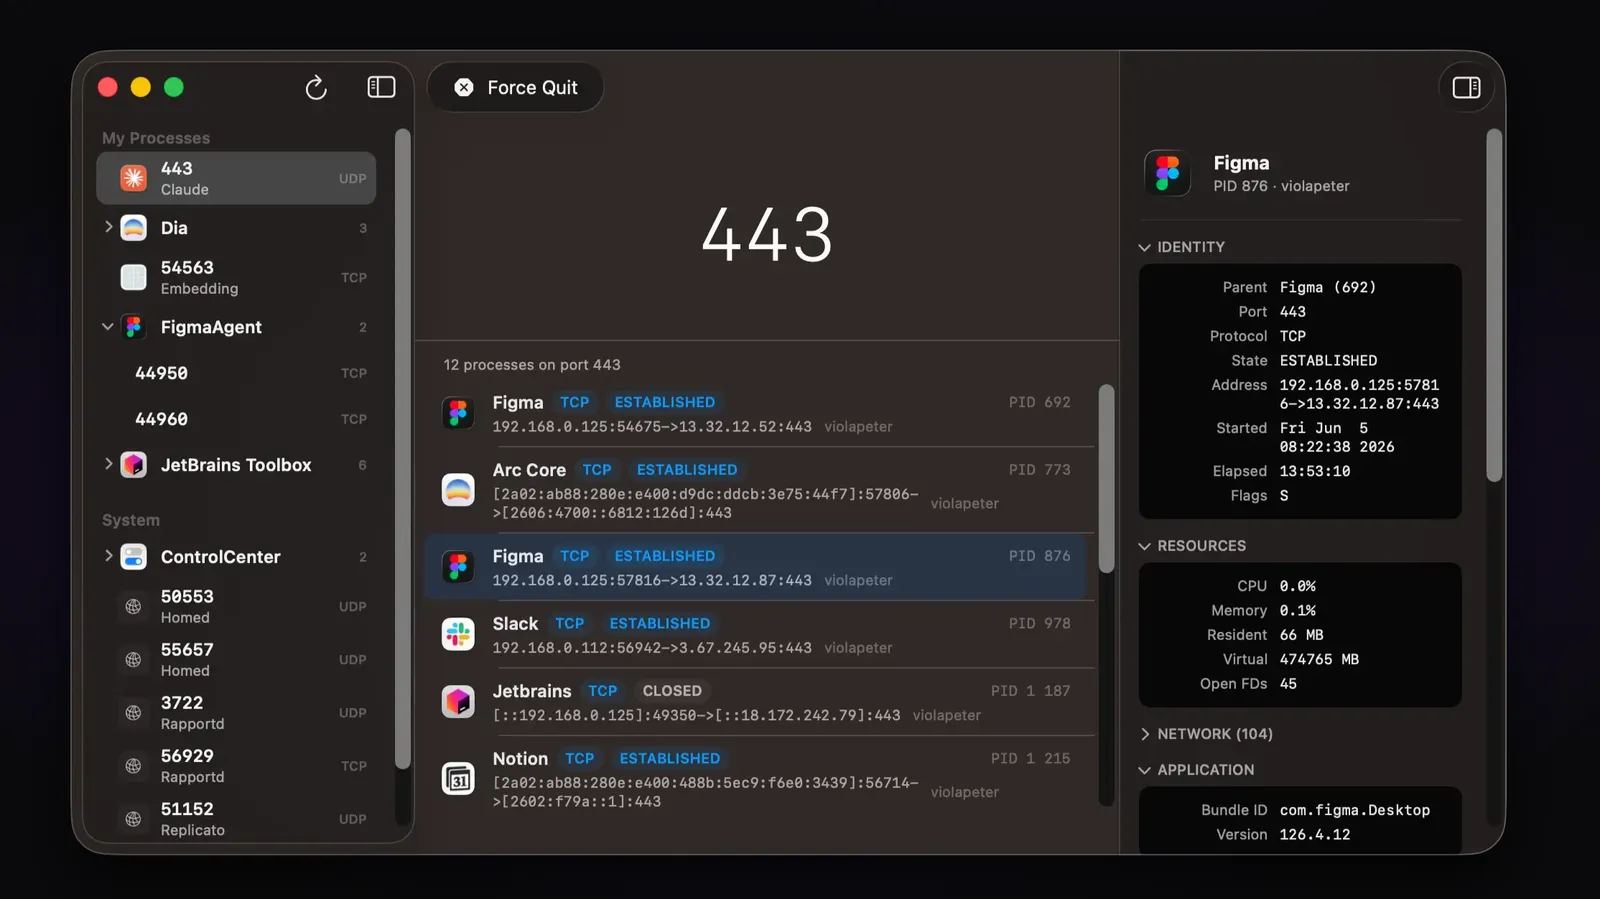The width and height of the screenshot is (1600, 899).
Task: Collapse the FigmaAgent group
Action: 108,326
